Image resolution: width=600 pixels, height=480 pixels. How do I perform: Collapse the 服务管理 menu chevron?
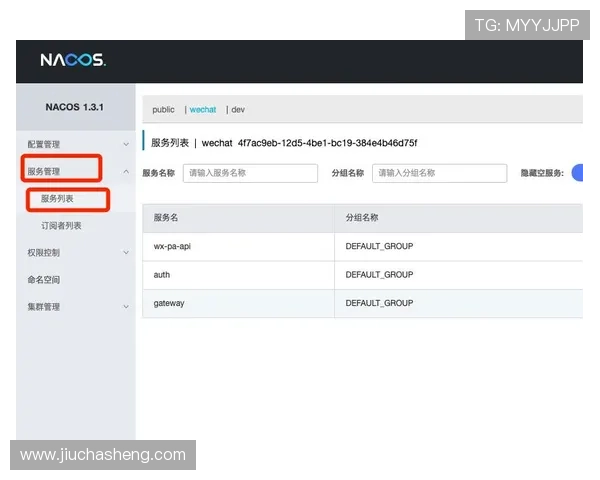(126, 172)
